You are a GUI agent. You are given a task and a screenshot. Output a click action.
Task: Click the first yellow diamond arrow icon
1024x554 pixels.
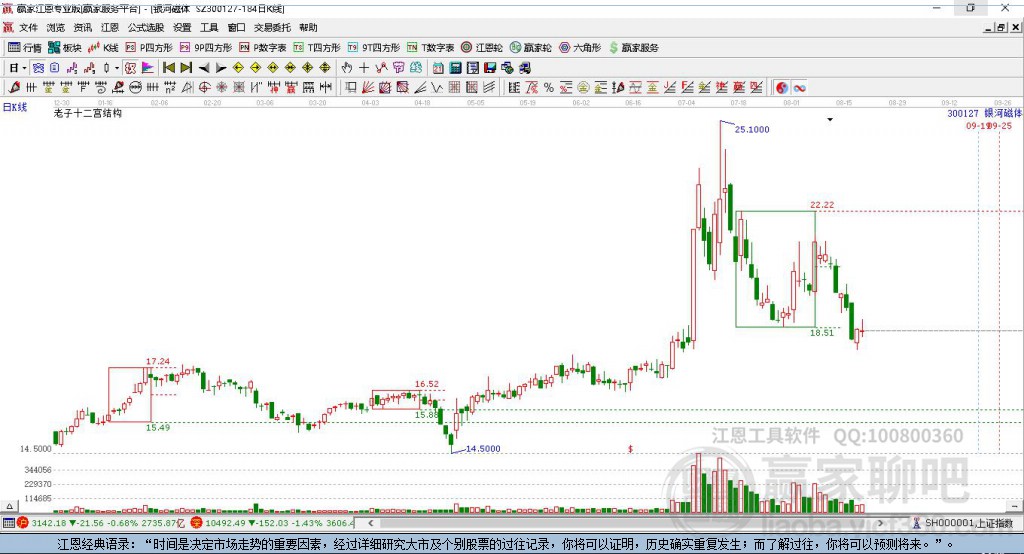(x=238, y=68)
